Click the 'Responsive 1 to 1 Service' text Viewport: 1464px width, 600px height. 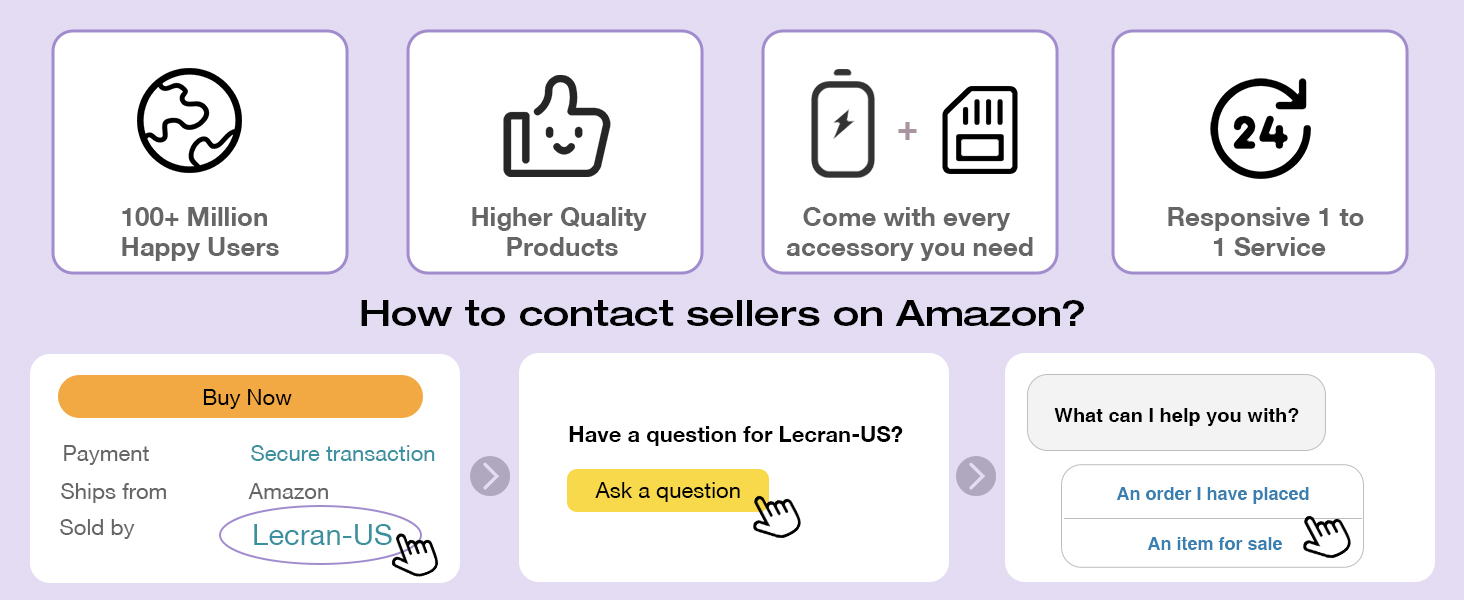(x=1264, y=232)
